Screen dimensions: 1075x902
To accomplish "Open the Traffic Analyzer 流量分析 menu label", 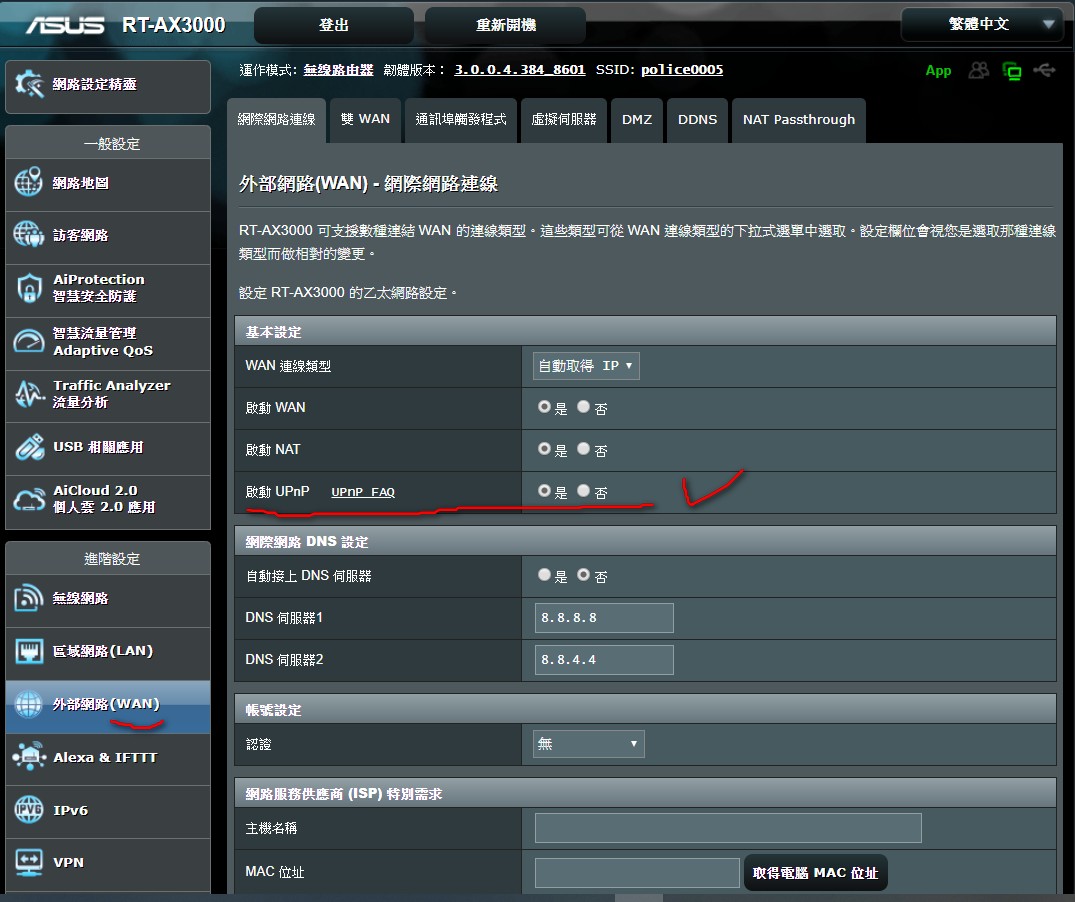I will (x=112, y=393).
